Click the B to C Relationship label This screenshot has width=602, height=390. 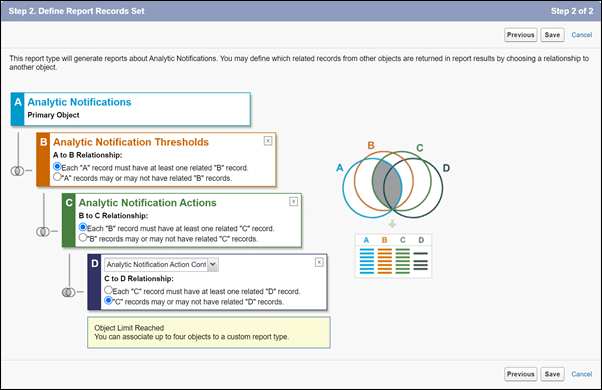(x=113, y=216)
